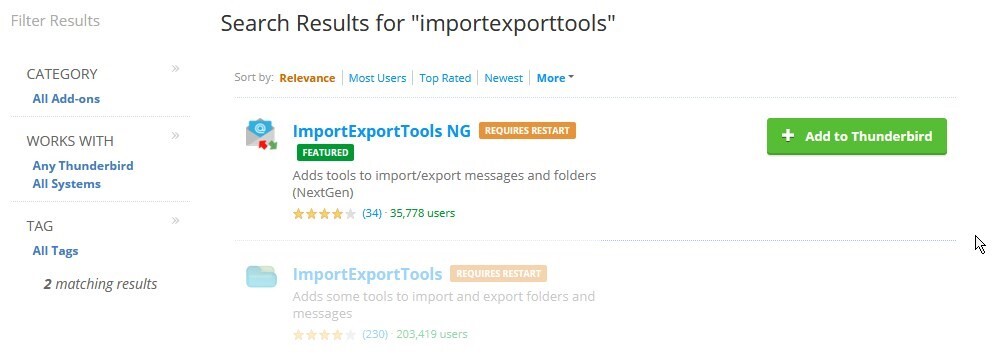Select the All Add-ons category filter

[x=66, y=99]
